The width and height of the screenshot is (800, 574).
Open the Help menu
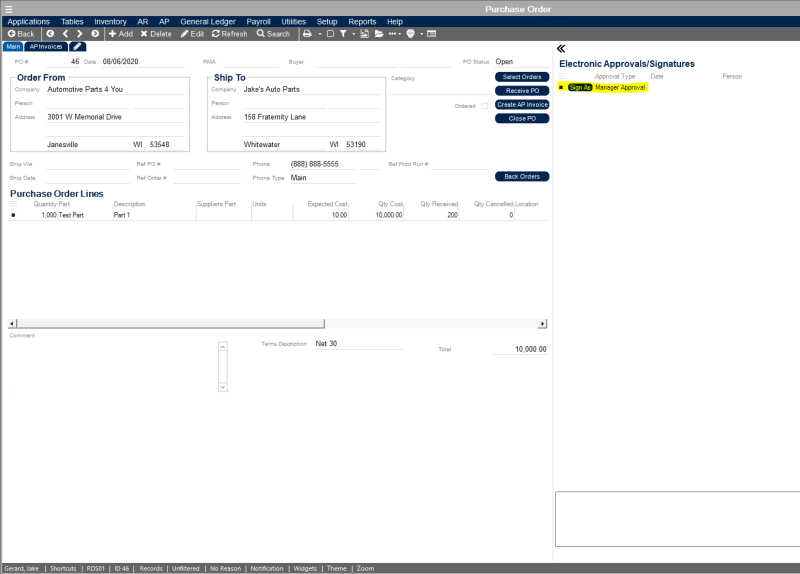click(x=395, y=21)
